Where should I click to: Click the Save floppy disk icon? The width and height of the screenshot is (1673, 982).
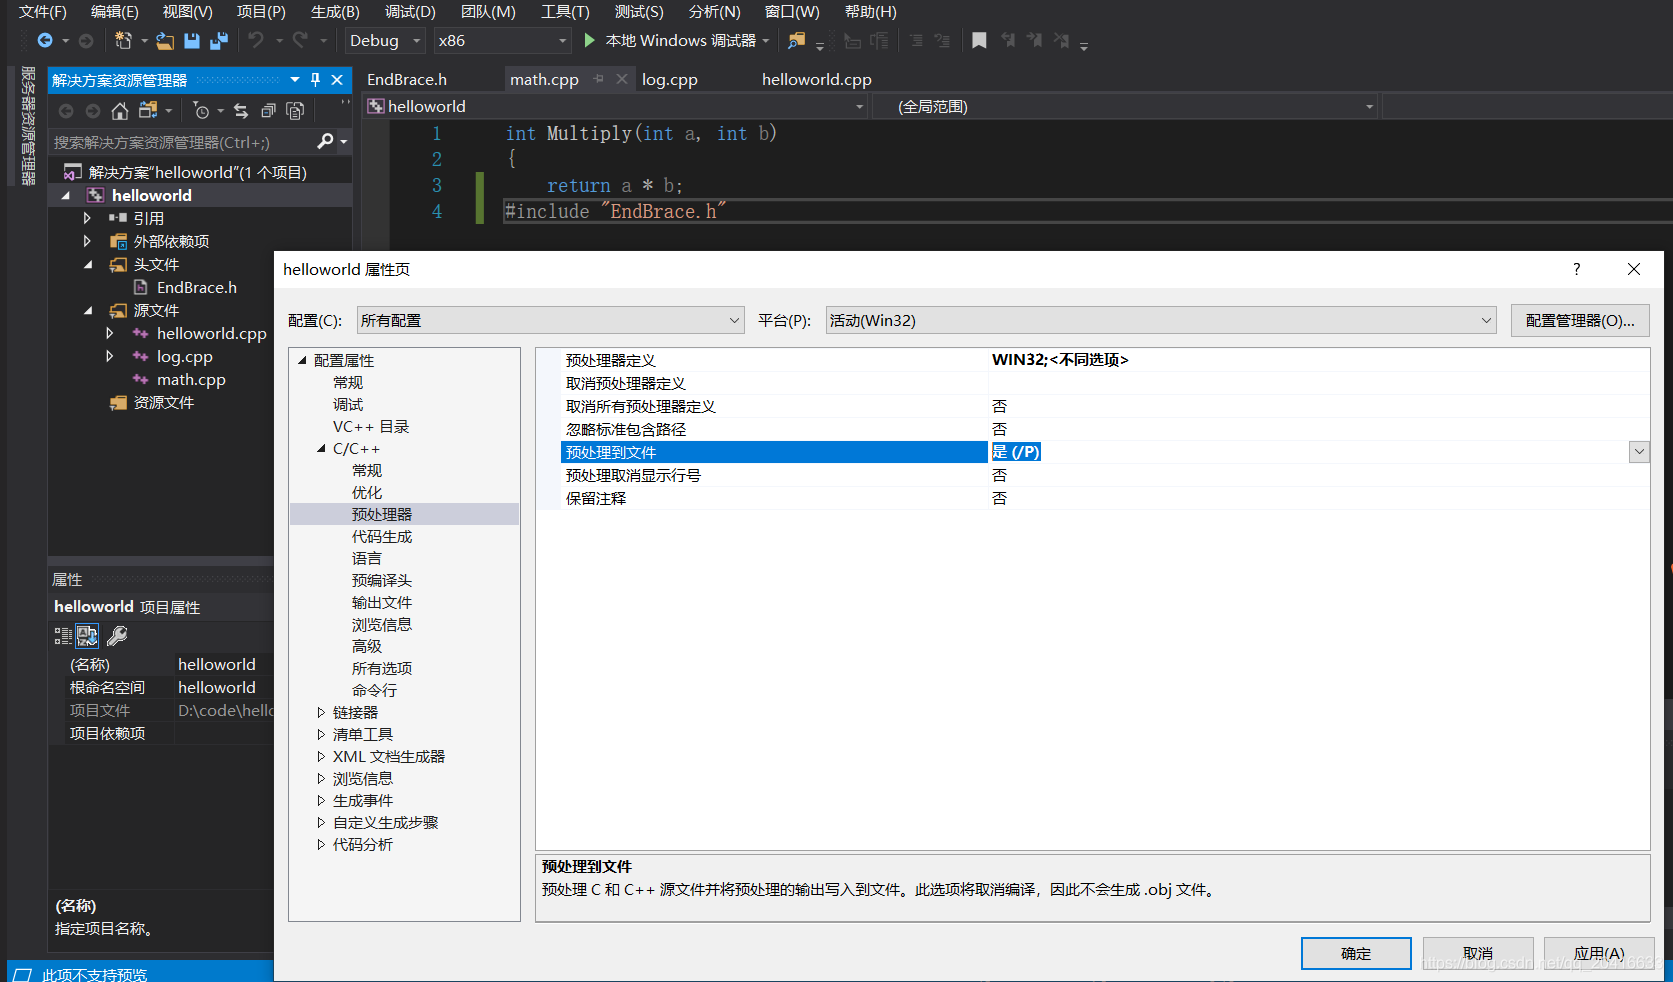tap(192, 41)
